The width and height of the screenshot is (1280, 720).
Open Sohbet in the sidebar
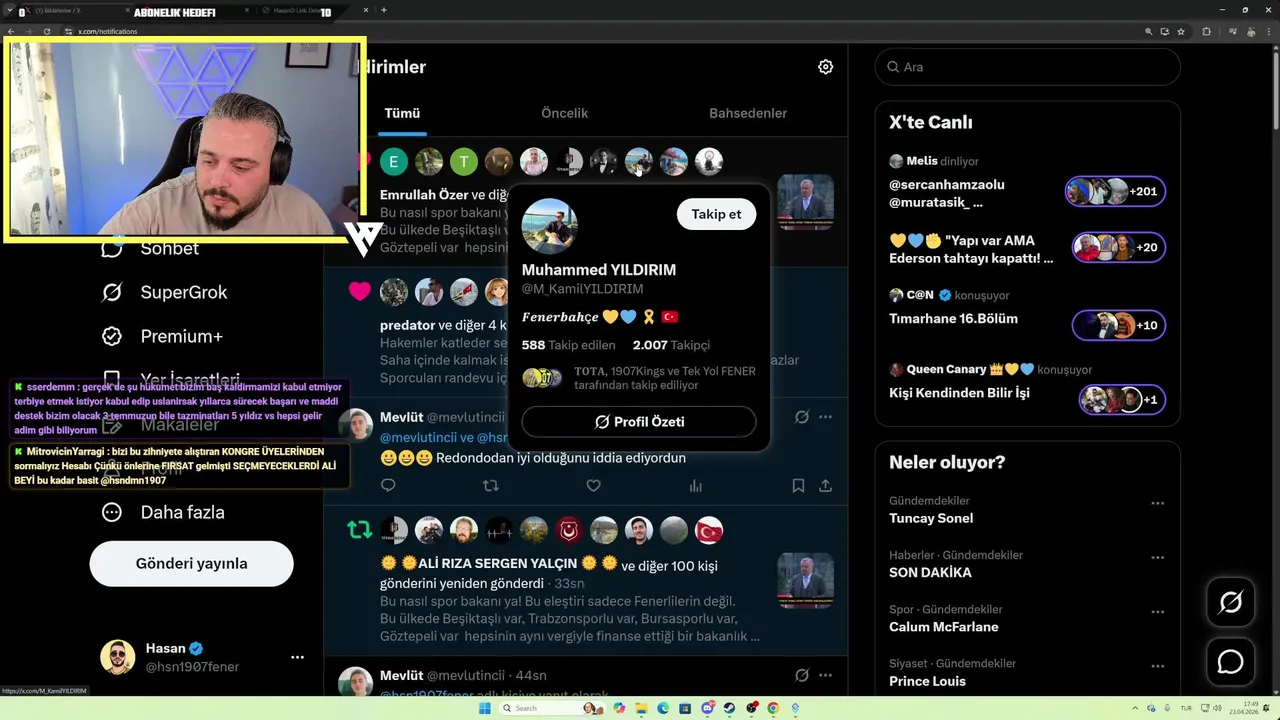click(x=150, y=249)
